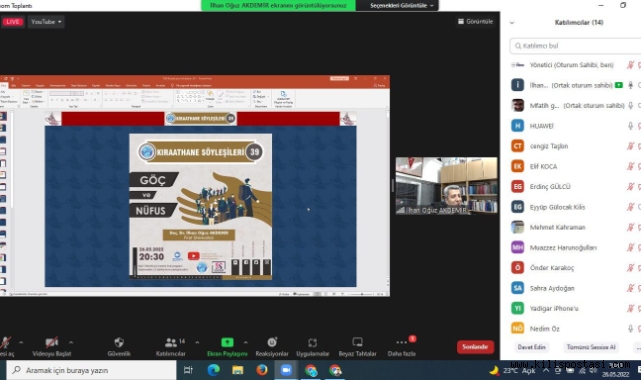The height and width of the screenshot is (380, 641).
Task: Unmute microphone with Sesi aç icon
Action: pyautogui.click(x=5, y=342)
